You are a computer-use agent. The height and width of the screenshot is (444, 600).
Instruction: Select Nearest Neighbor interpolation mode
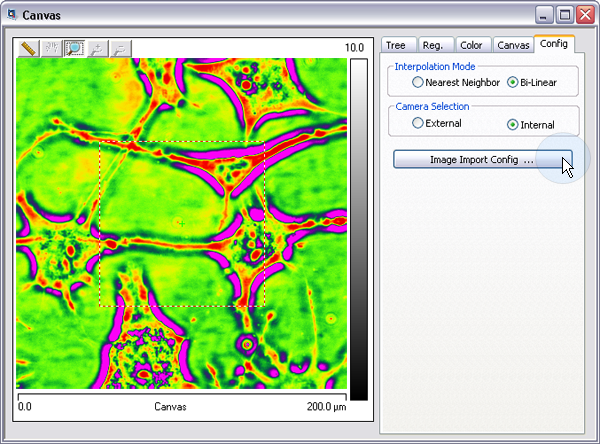pos(456,82)
